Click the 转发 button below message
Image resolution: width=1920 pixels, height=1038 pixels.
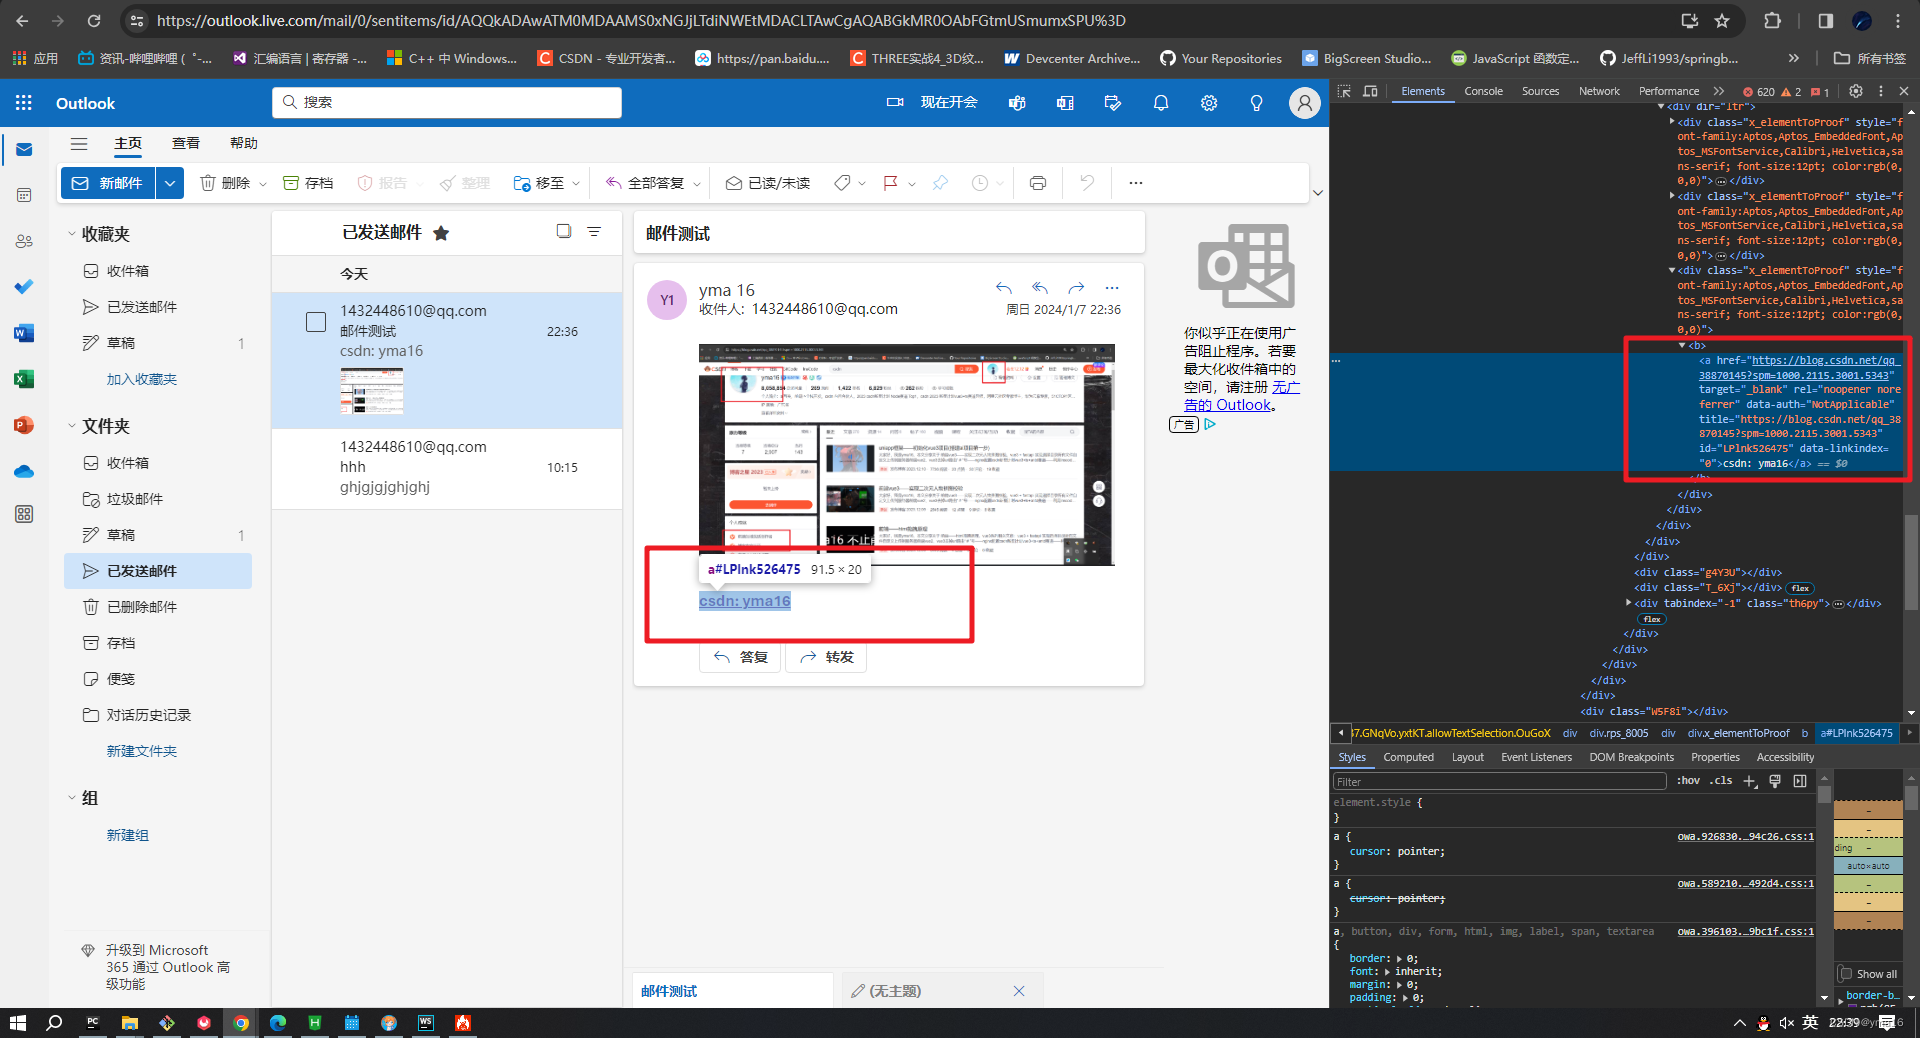pos(826,657)
